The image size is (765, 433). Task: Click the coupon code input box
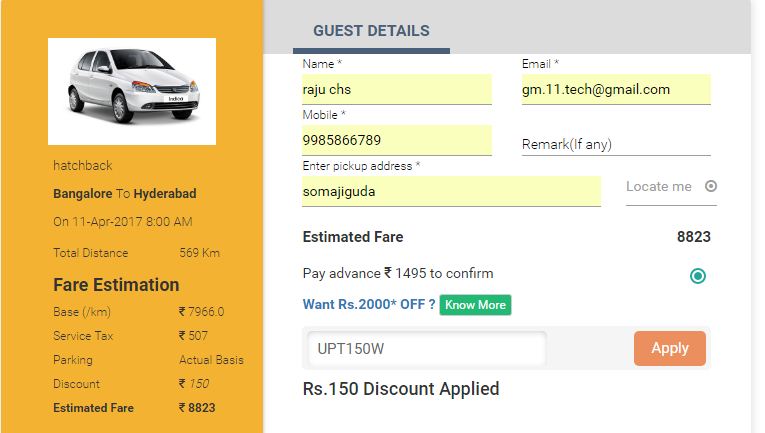(427, 348)
